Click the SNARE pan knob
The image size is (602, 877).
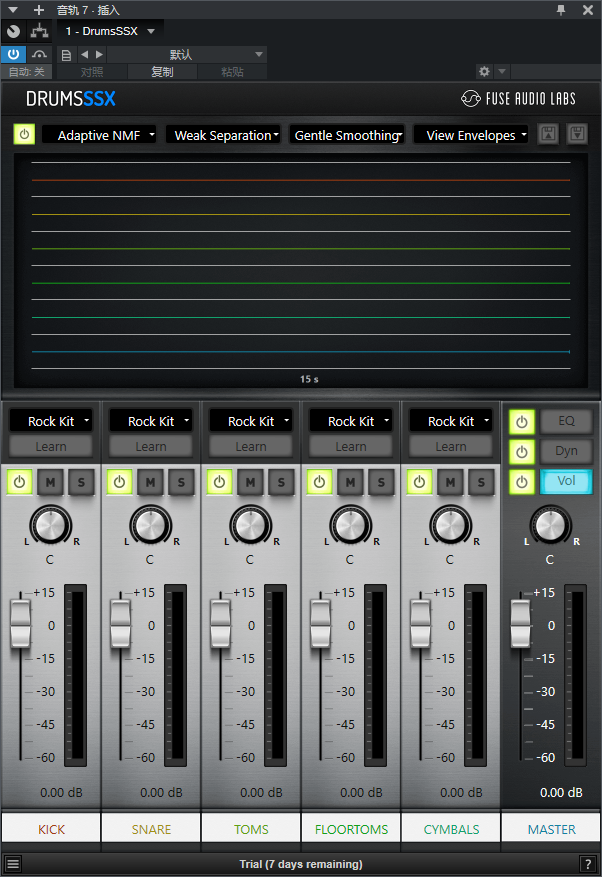click(x=150, y=526)
